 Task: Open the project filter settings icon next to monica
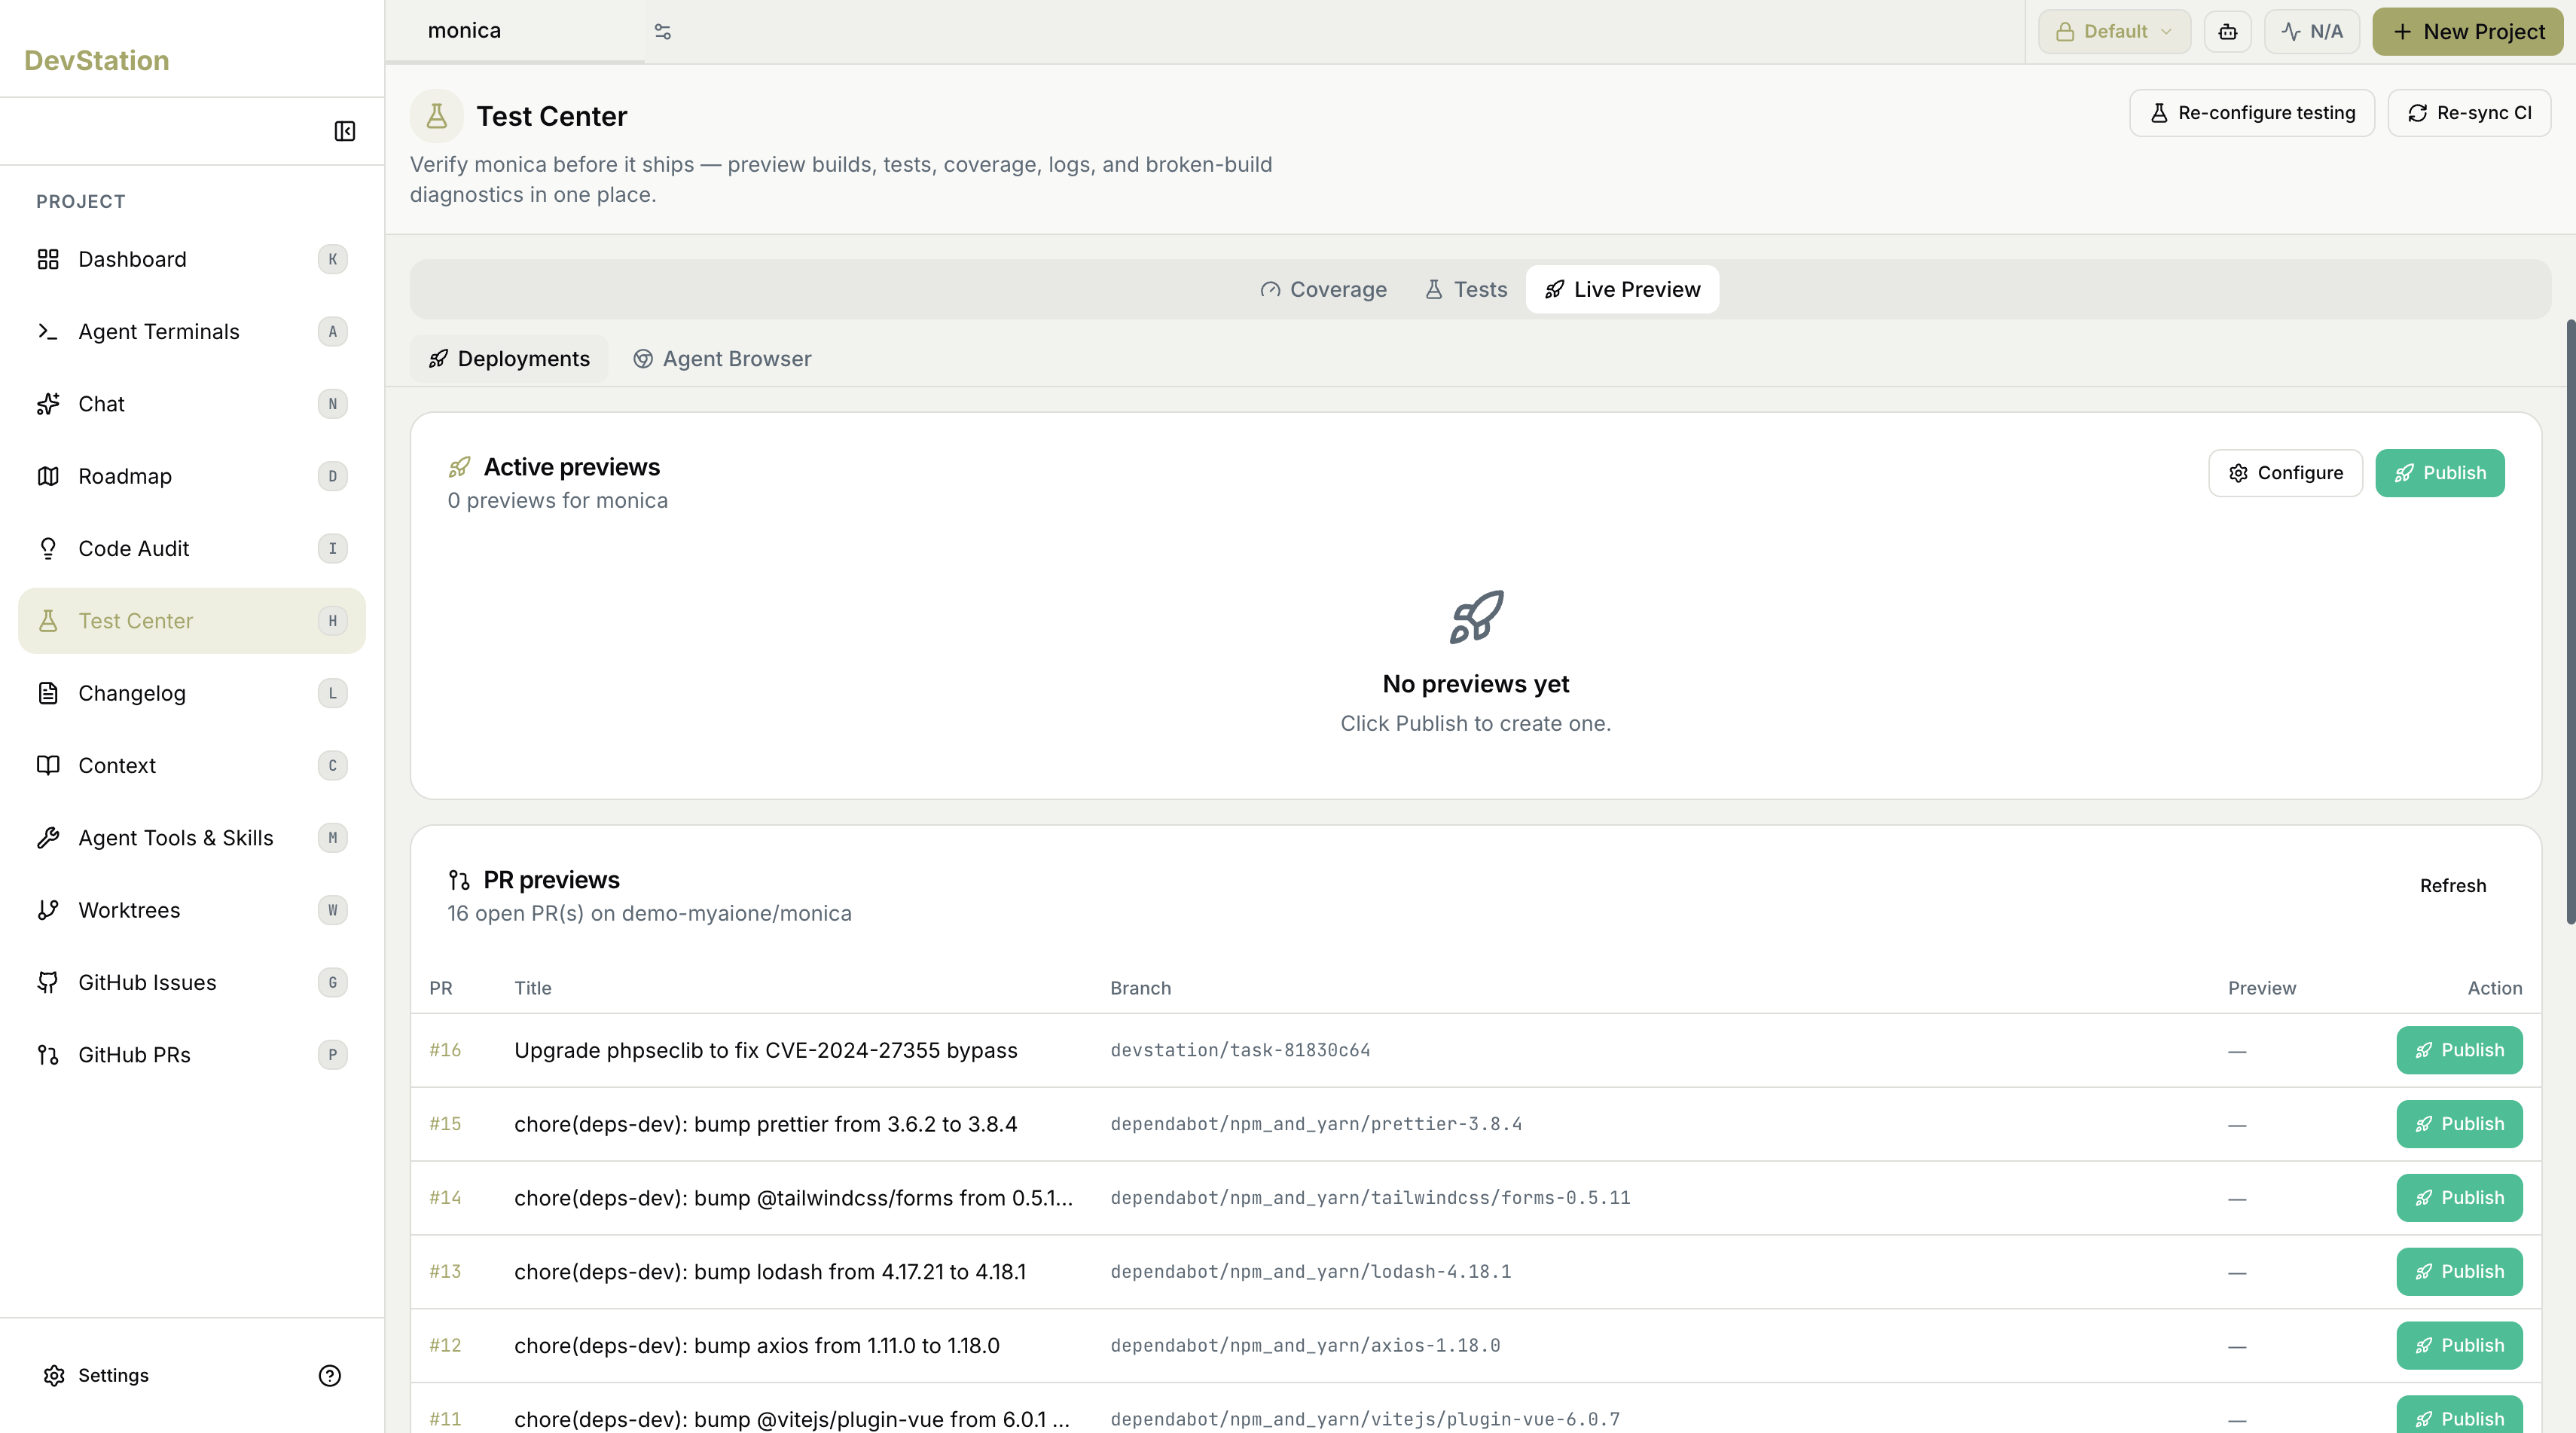(662, 32)
